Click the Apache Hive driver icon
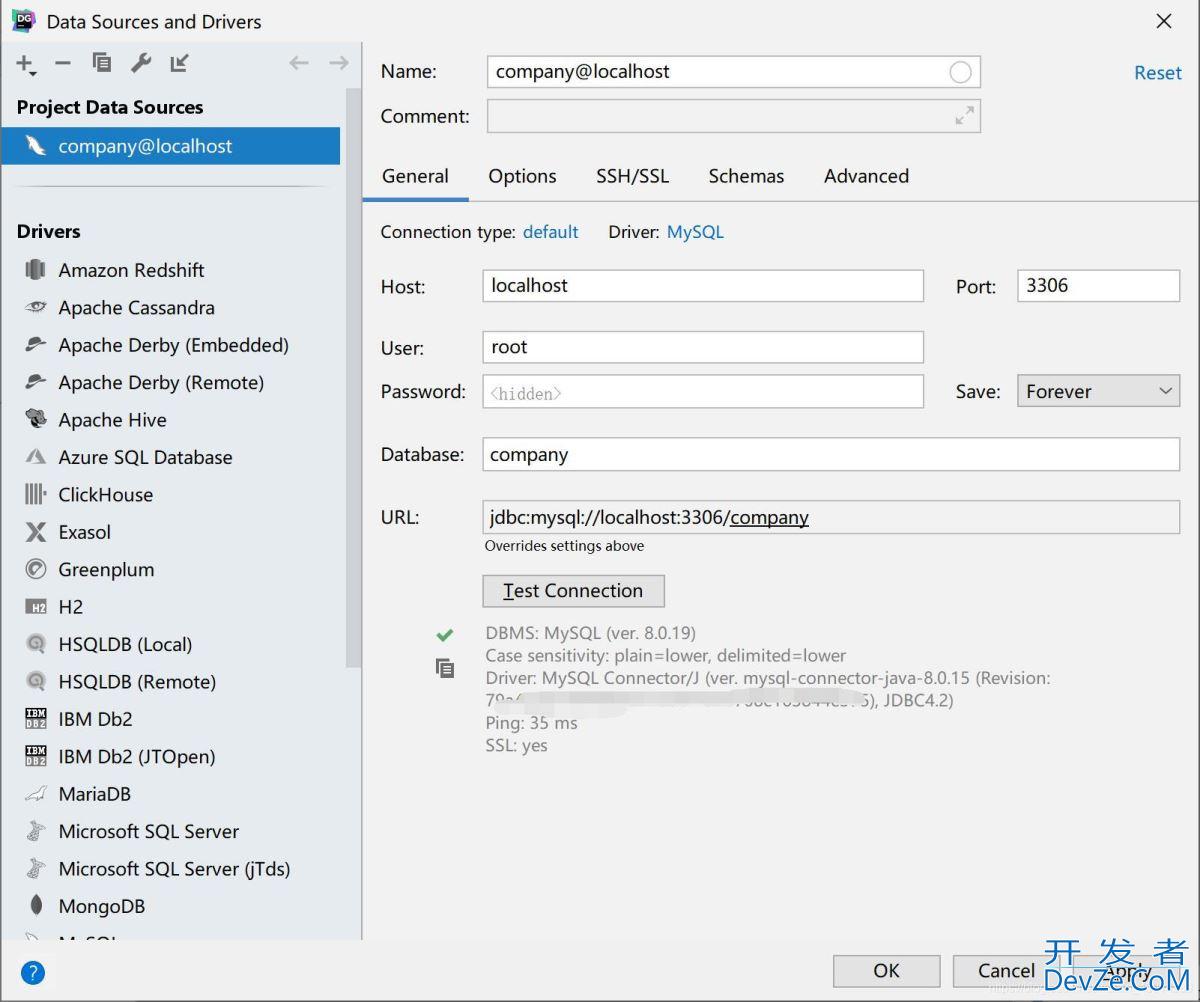 [36, 420]
